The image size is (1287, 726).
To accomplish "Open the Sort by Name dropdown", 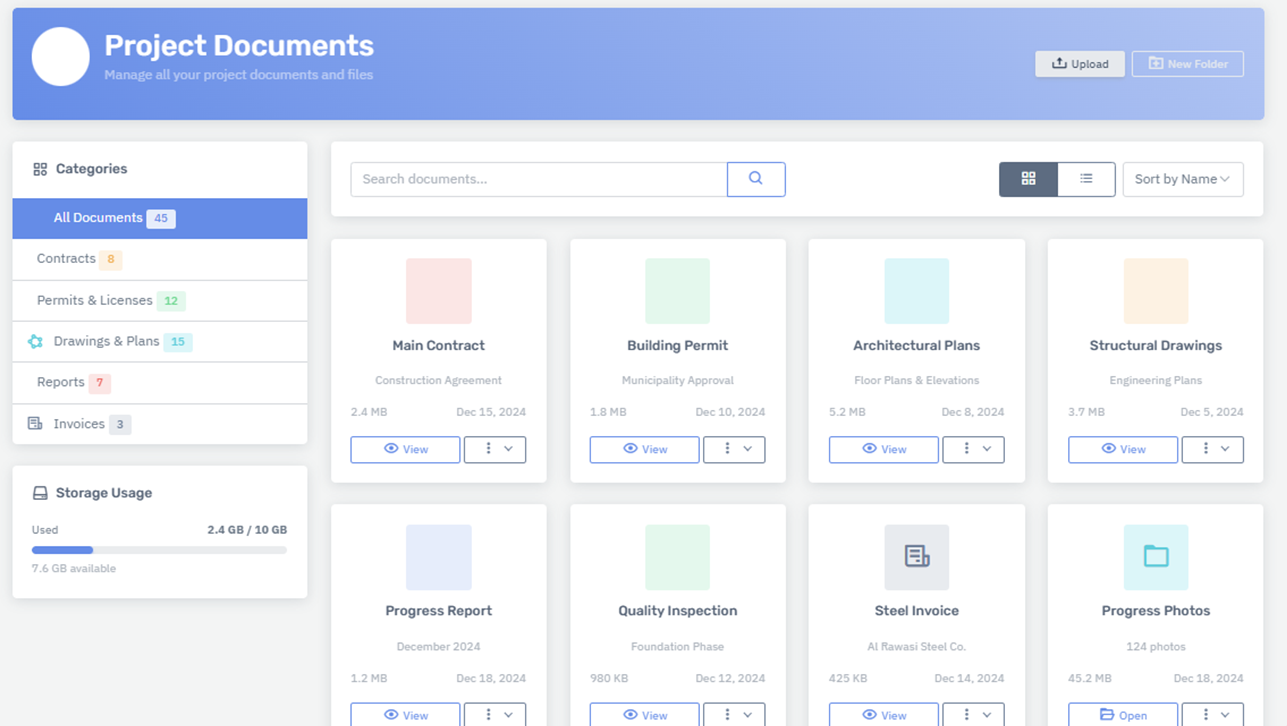I will pos(1182,179).
